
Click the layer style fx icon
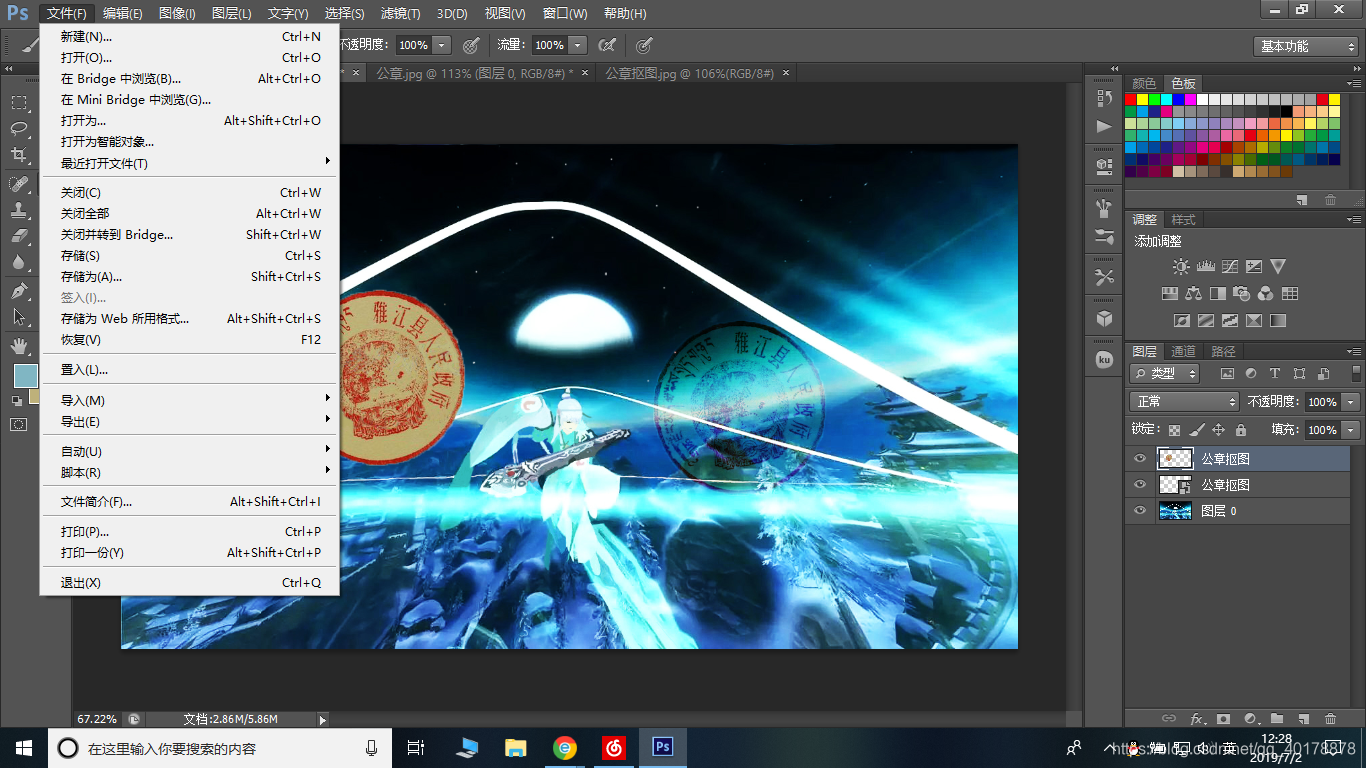point(1197,719)
